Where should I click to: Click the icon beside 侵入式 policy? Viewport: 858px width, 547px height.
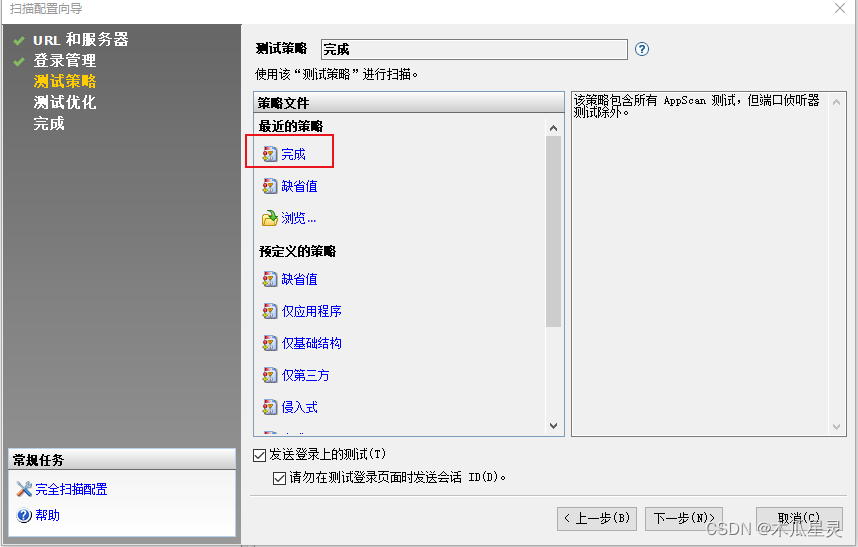(x=270, y=408)
